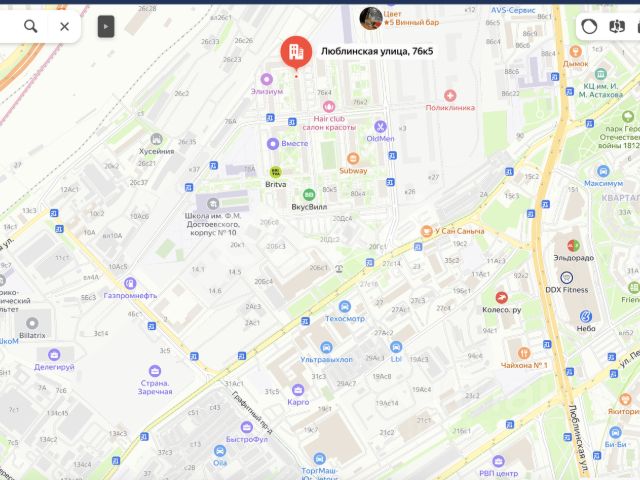Click the Britva green marker
The image size is (640, 480).
point(276,172)
